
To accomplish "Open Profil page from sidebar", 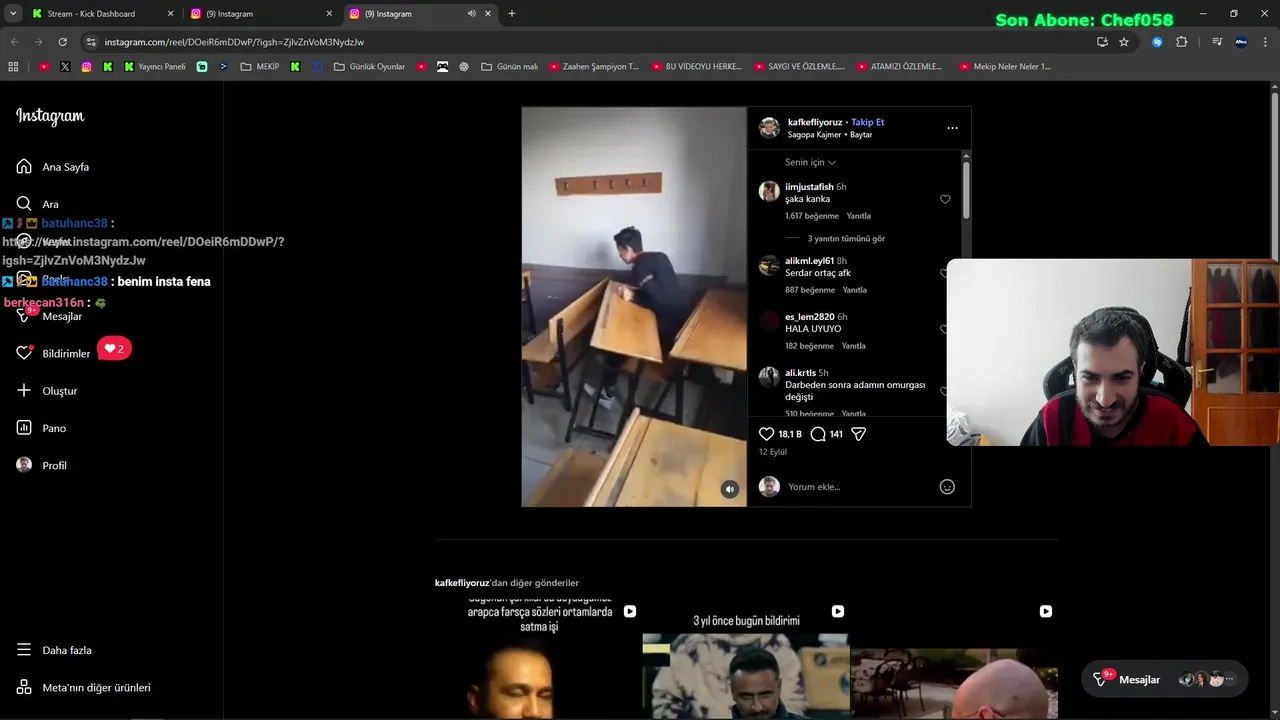I will 41,465.
